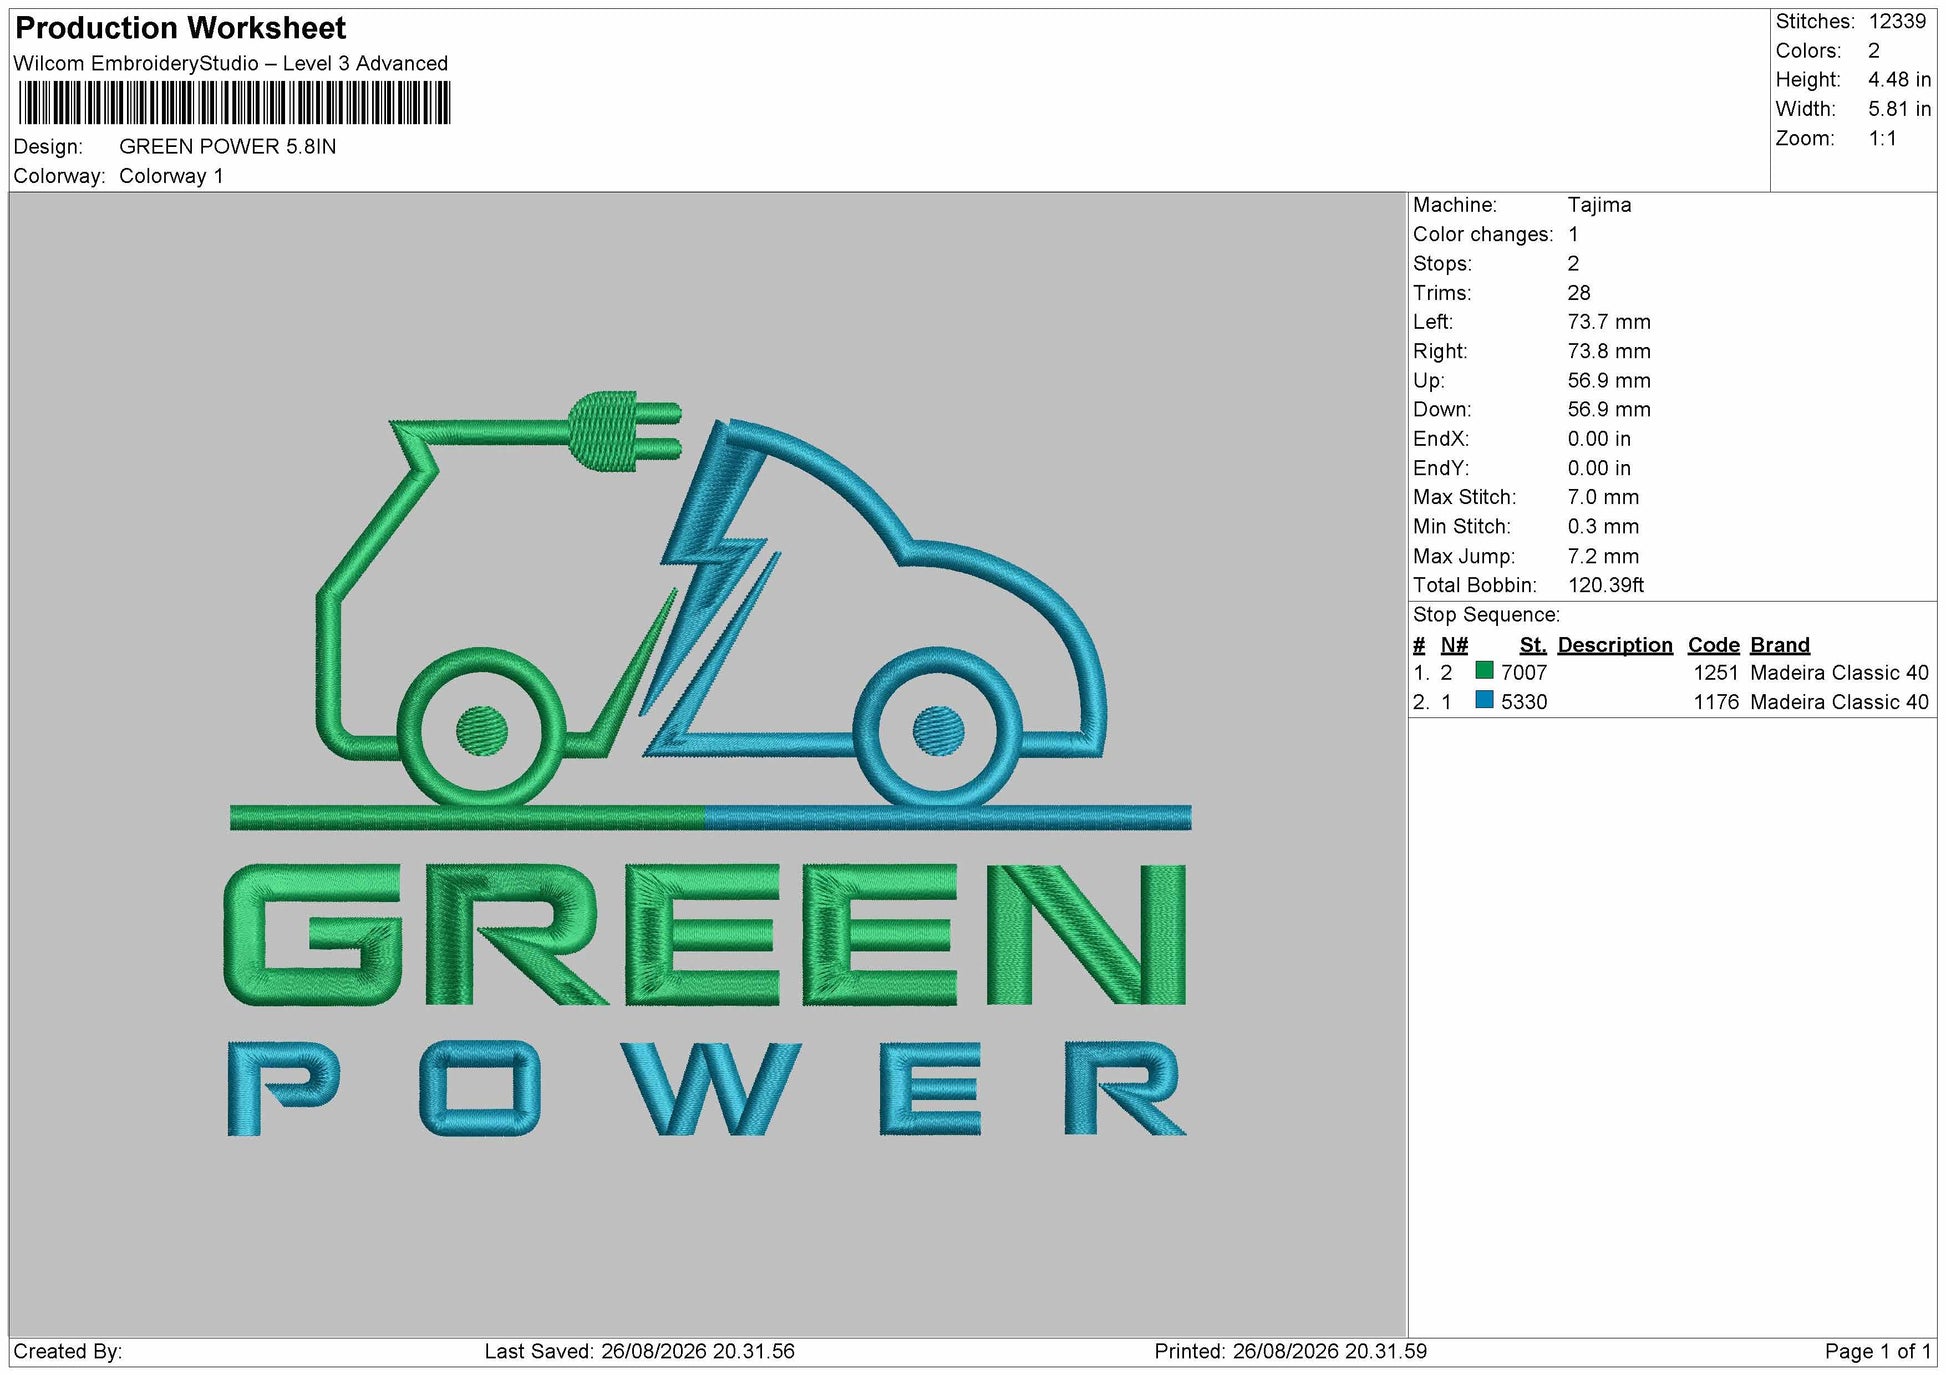
Task: Click the Trims value 28
Action: pyautogui.click(x=1579, y=293)
